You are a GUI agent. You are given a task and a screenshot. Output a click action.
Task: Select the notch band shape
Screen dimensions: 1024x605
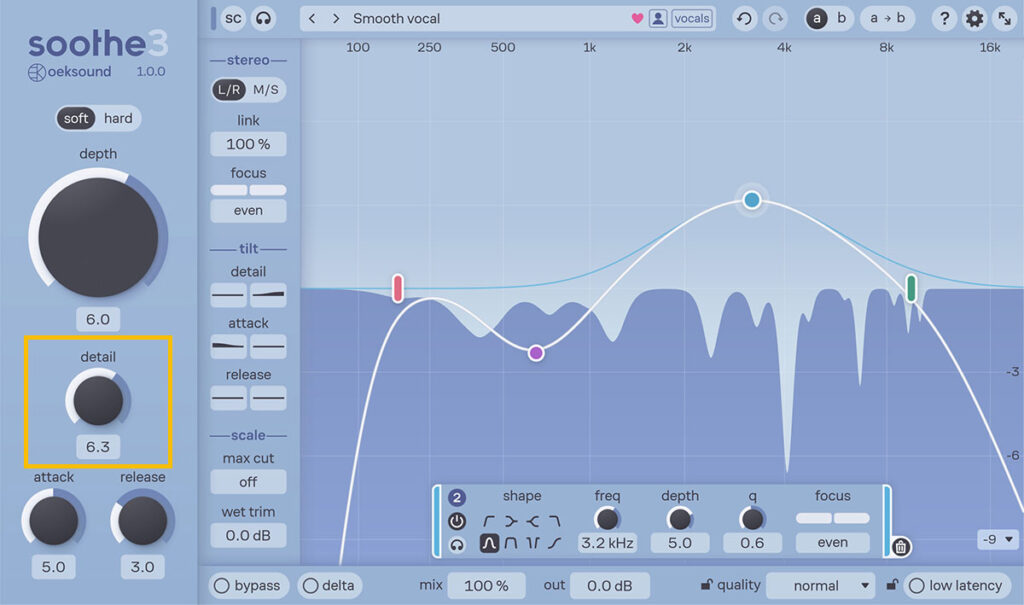tap(533, 543)
